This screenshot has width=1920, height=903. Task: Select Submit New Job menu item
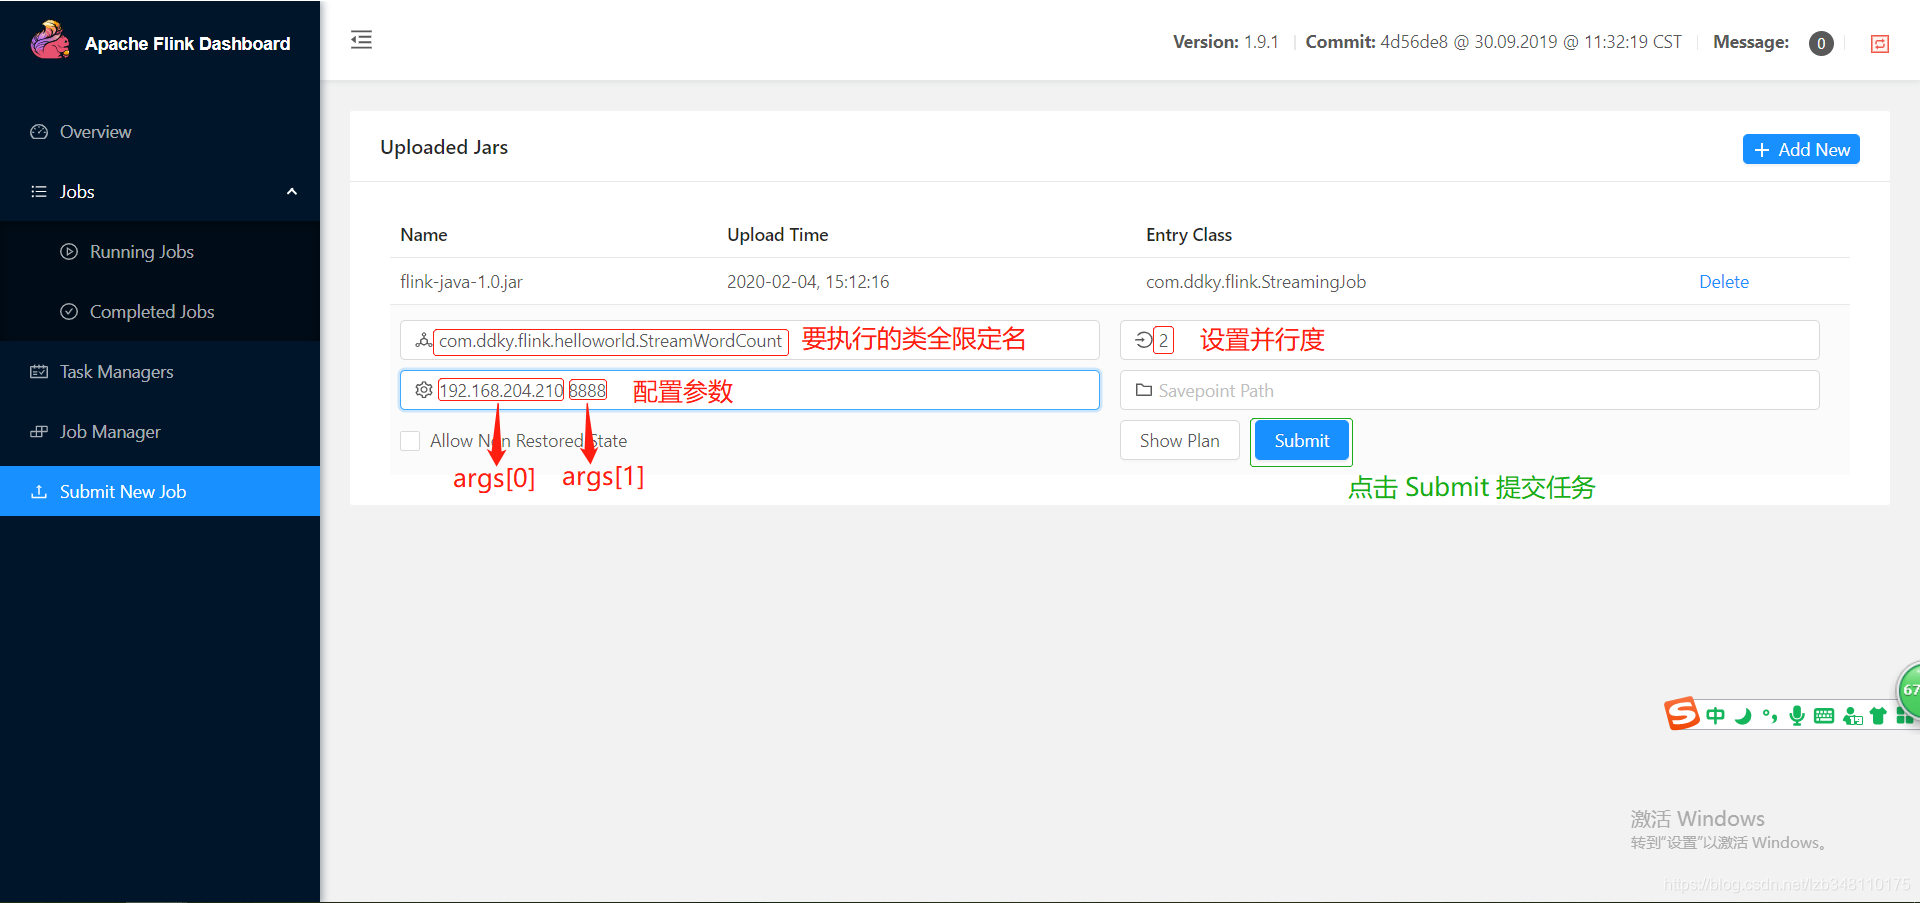[x=160, y=491]
